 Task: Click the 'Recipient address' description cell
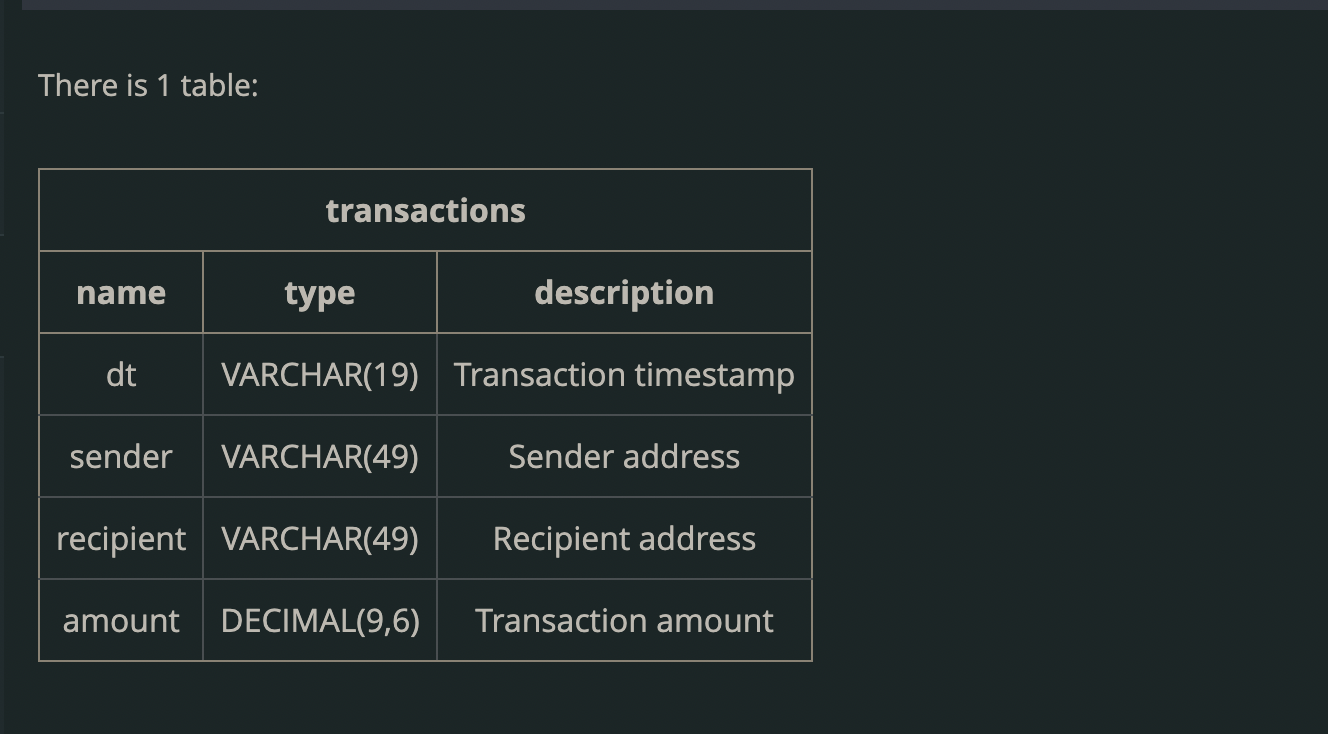(x=624, y=539)
